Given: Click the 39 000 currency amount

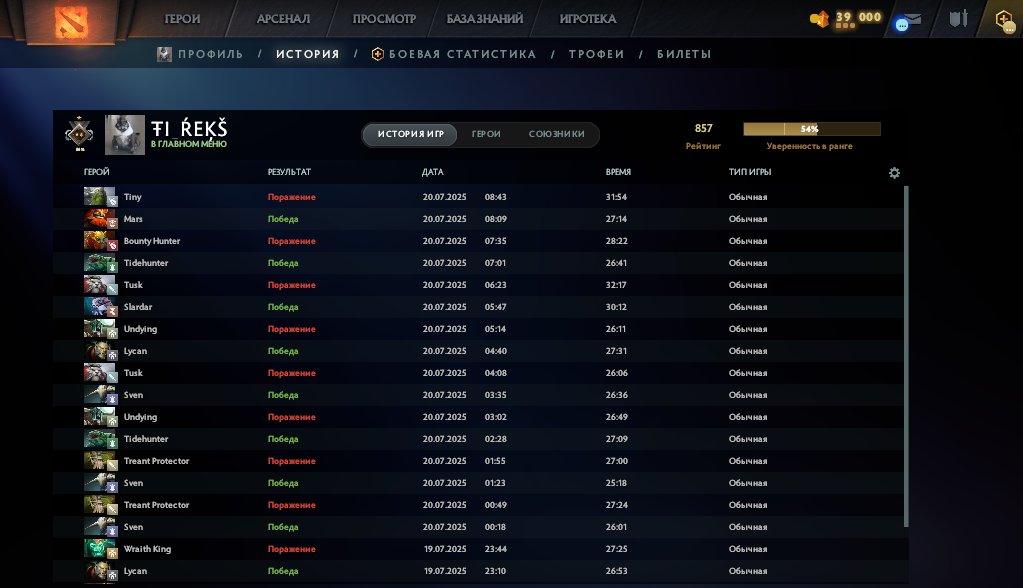Looking at the screenshot, I should (859, 17).
